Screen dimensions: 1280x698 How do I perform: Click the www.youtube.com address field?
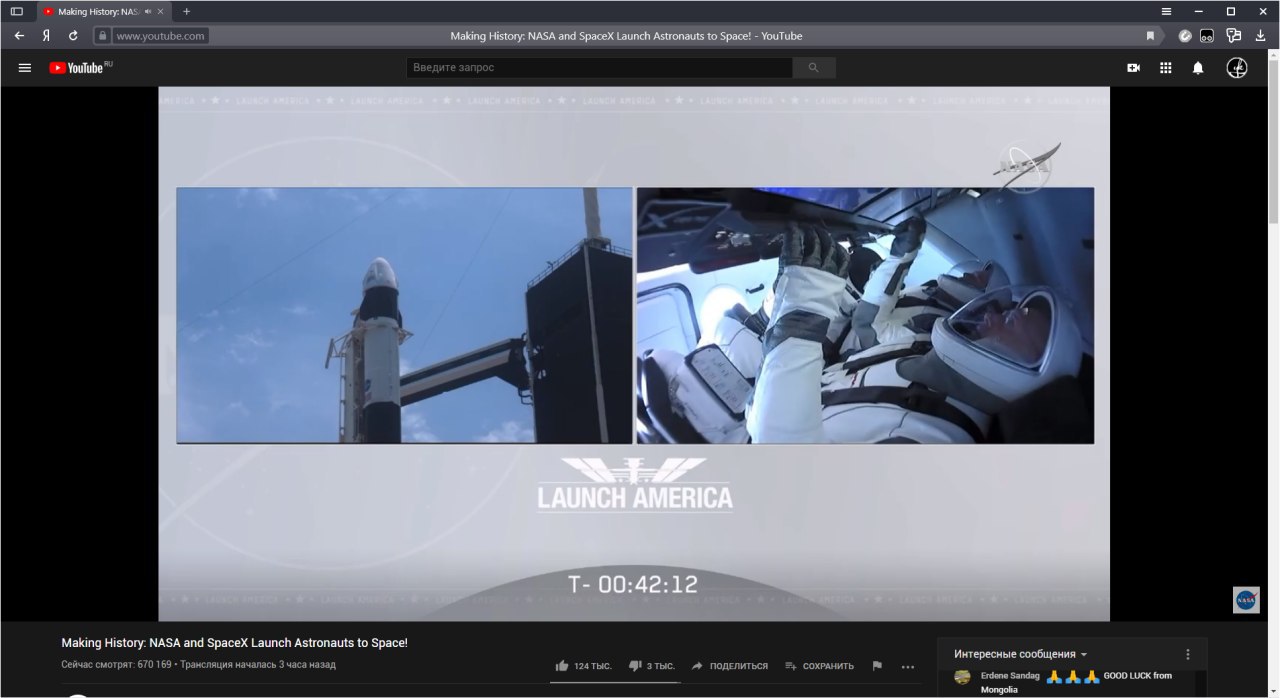point(160,35)
